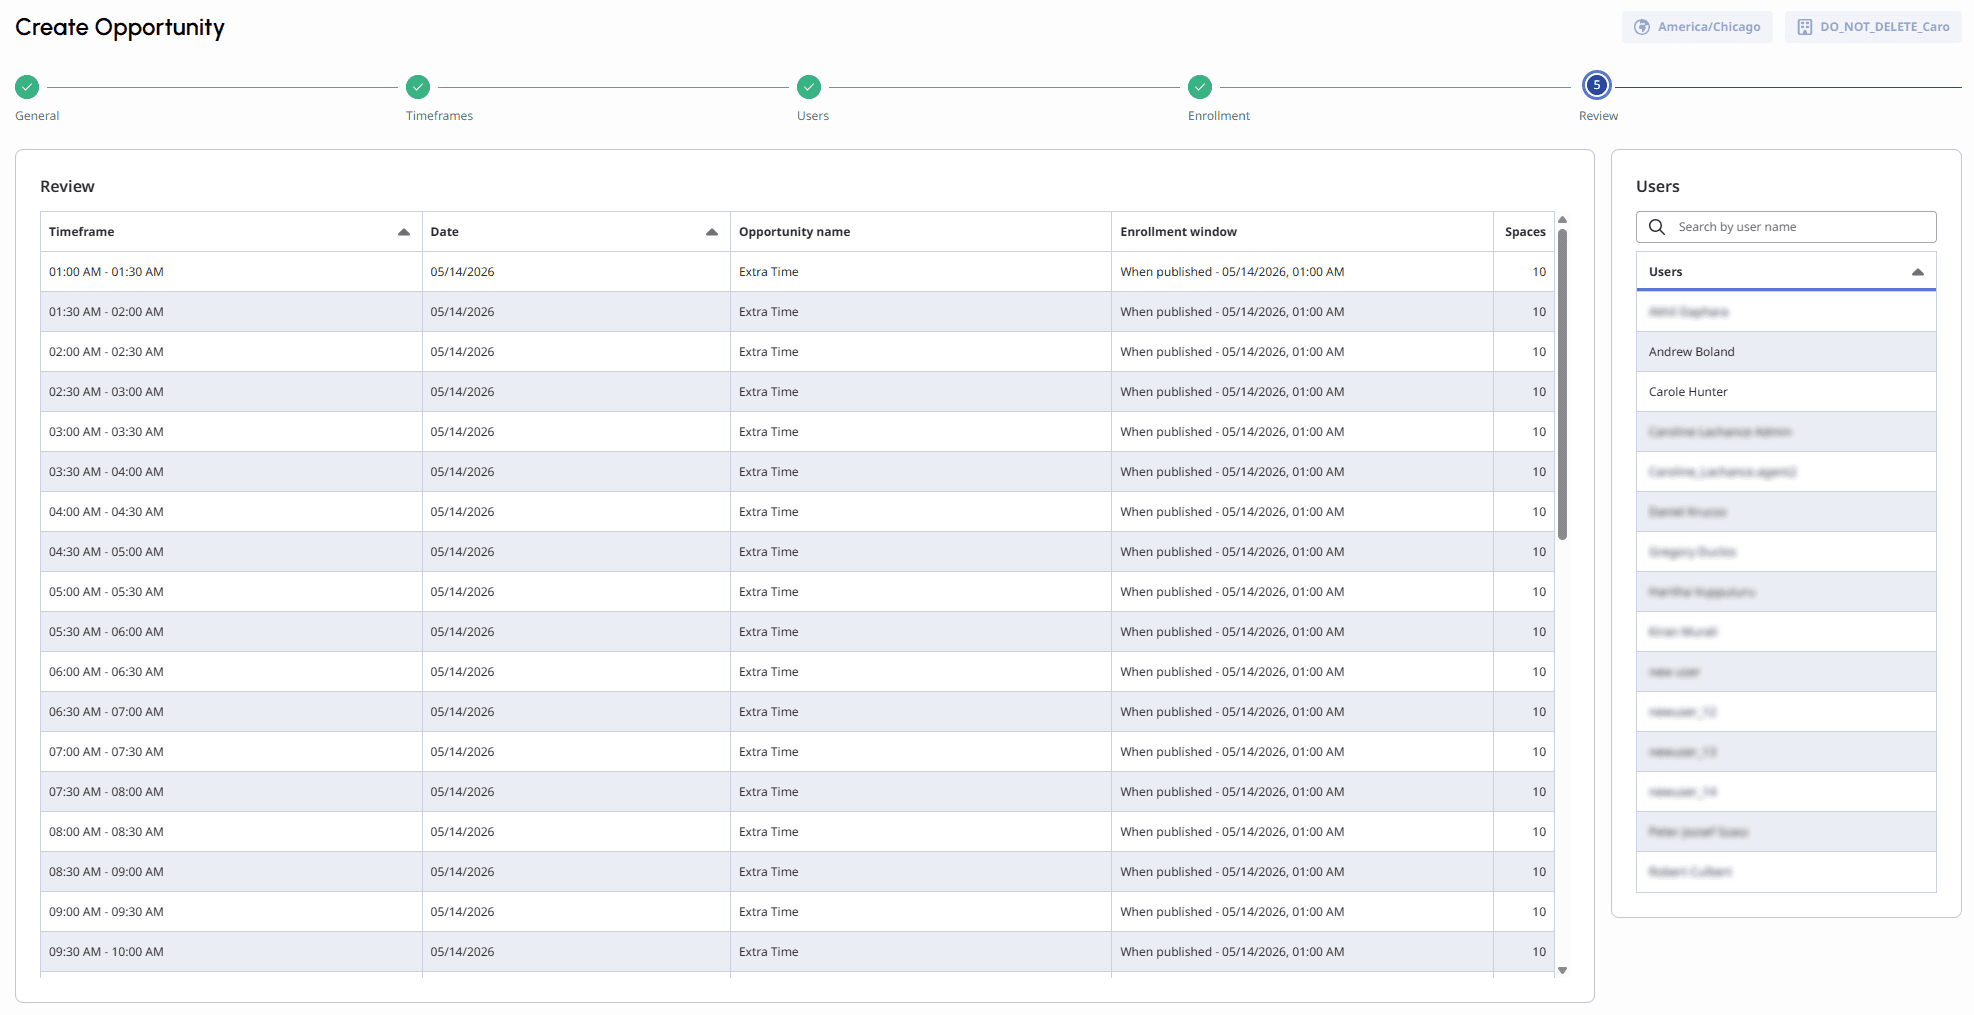This screenshot has width=1974, height=1015.
Task: Click the Opportunity name column header
Action: coord(920,232)
